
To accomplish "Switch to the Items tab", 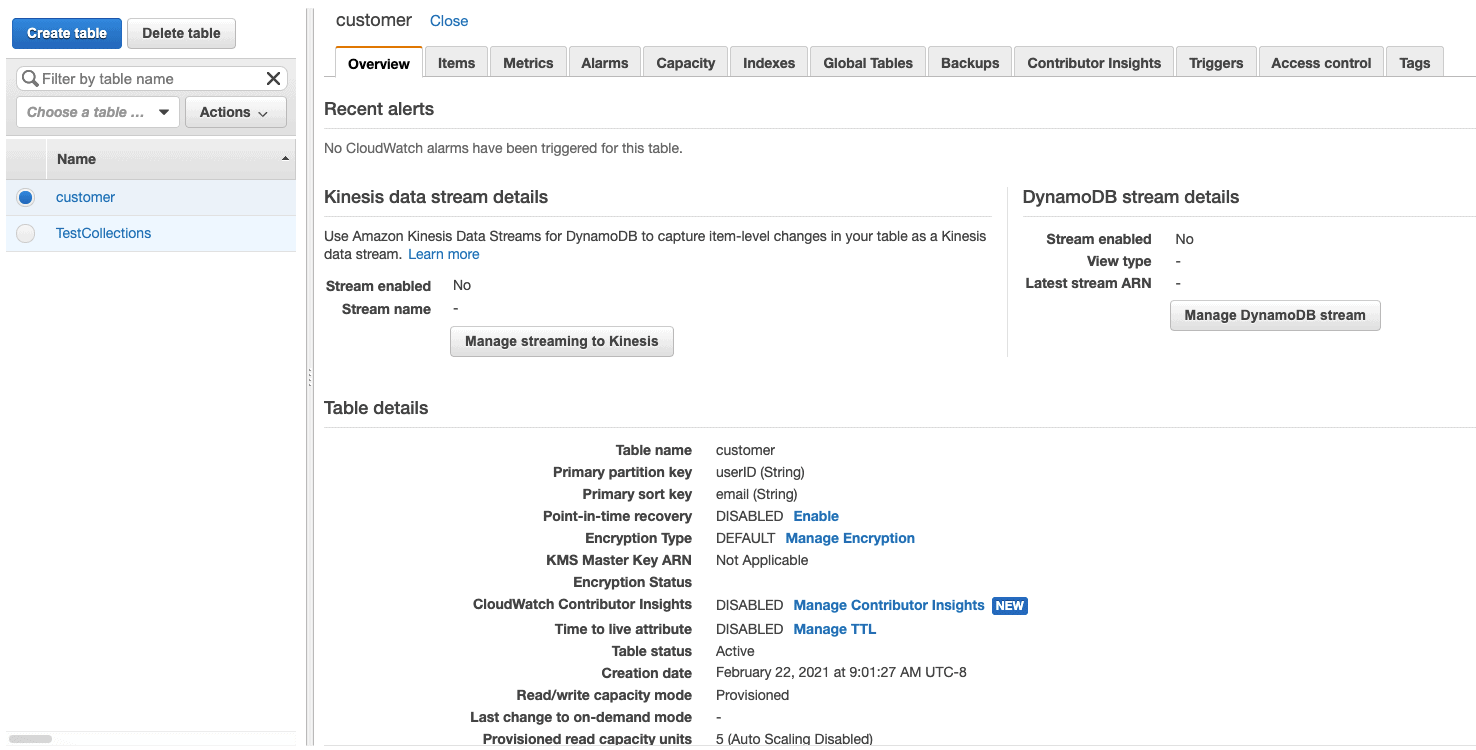I will coord(456,63).
